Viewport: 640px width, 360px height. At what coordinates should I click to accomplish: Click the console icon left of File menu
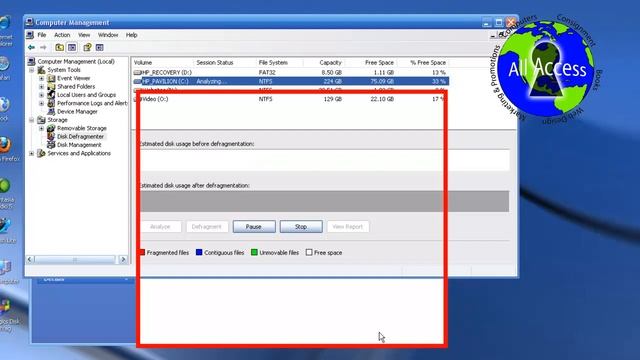pos(30,35)
